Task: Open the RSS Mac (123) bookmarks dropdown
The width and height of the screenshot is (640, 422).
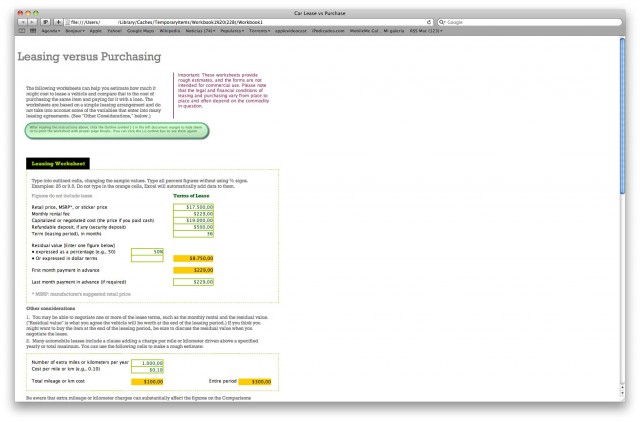Action: (x=426, y=31)
